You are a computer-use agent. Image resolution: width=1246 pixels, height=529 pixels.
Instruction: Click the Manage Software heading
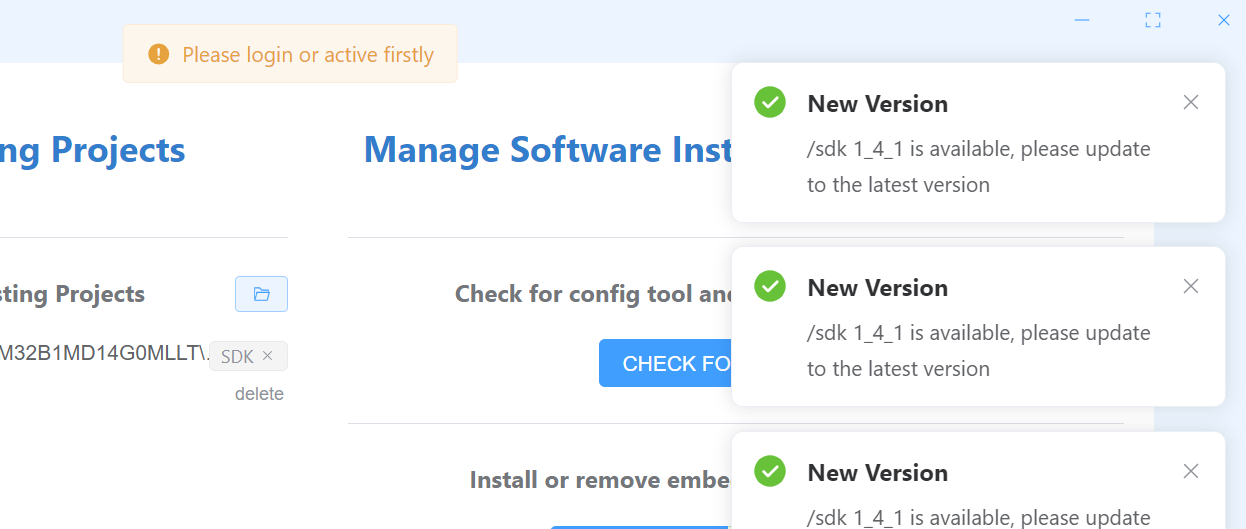[x=548, y=150]
